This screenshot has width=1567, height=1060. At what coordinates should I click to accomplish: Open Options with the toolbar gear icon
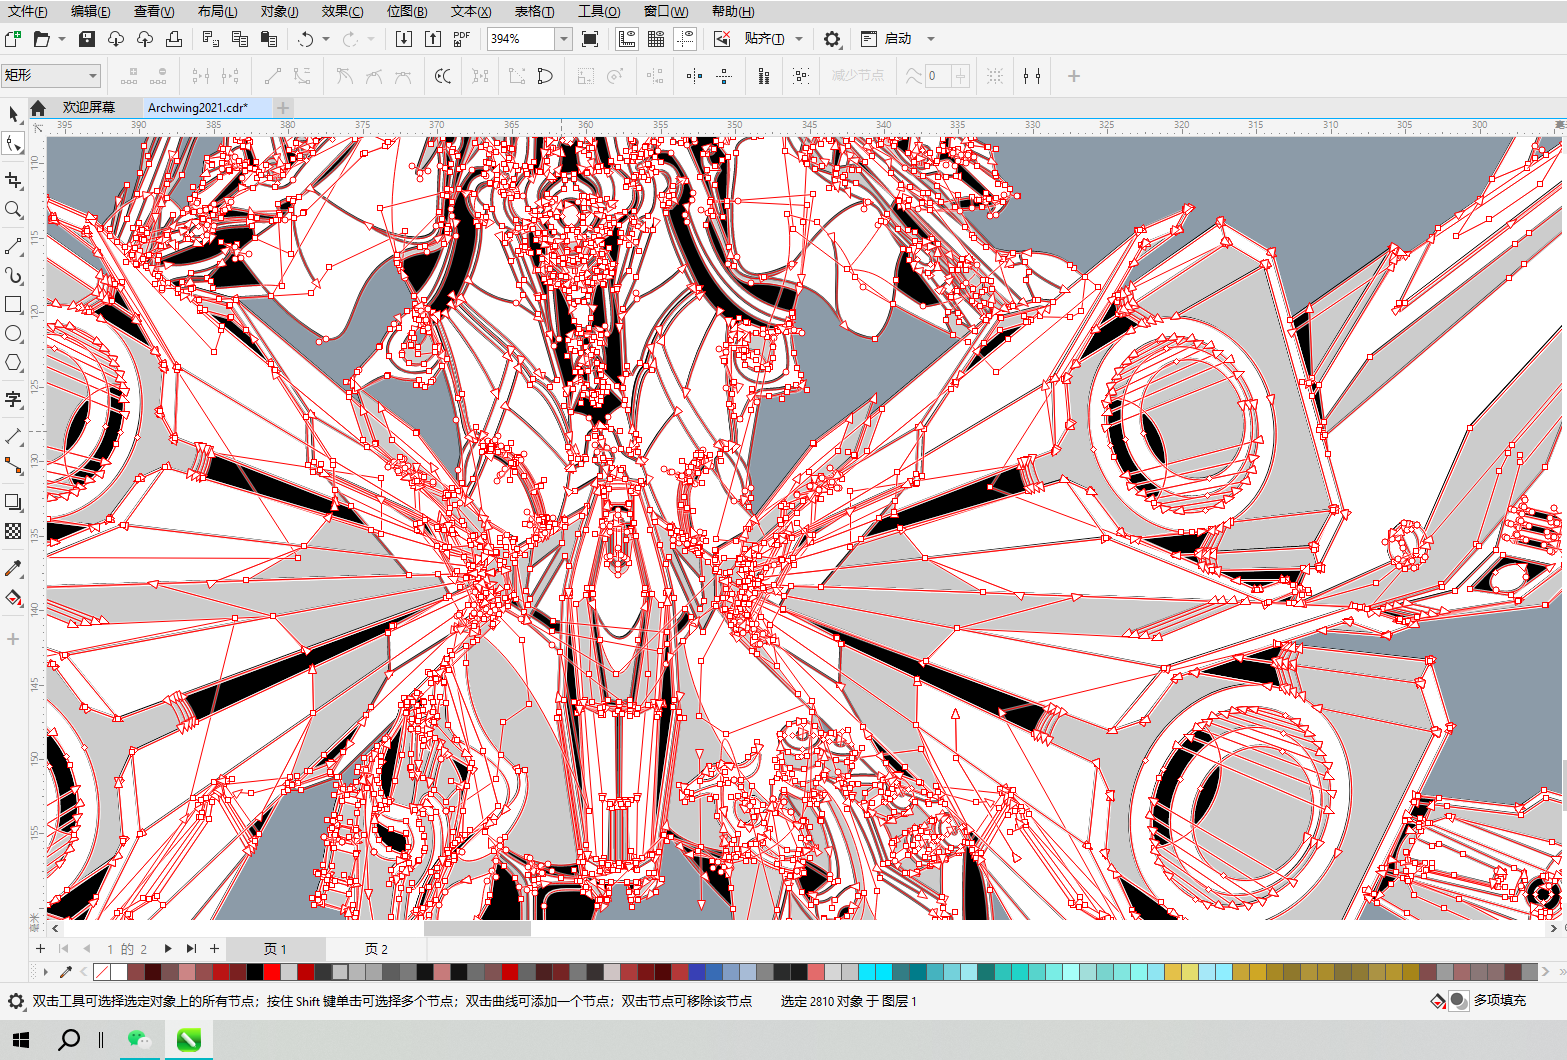[x=832, y=39]
